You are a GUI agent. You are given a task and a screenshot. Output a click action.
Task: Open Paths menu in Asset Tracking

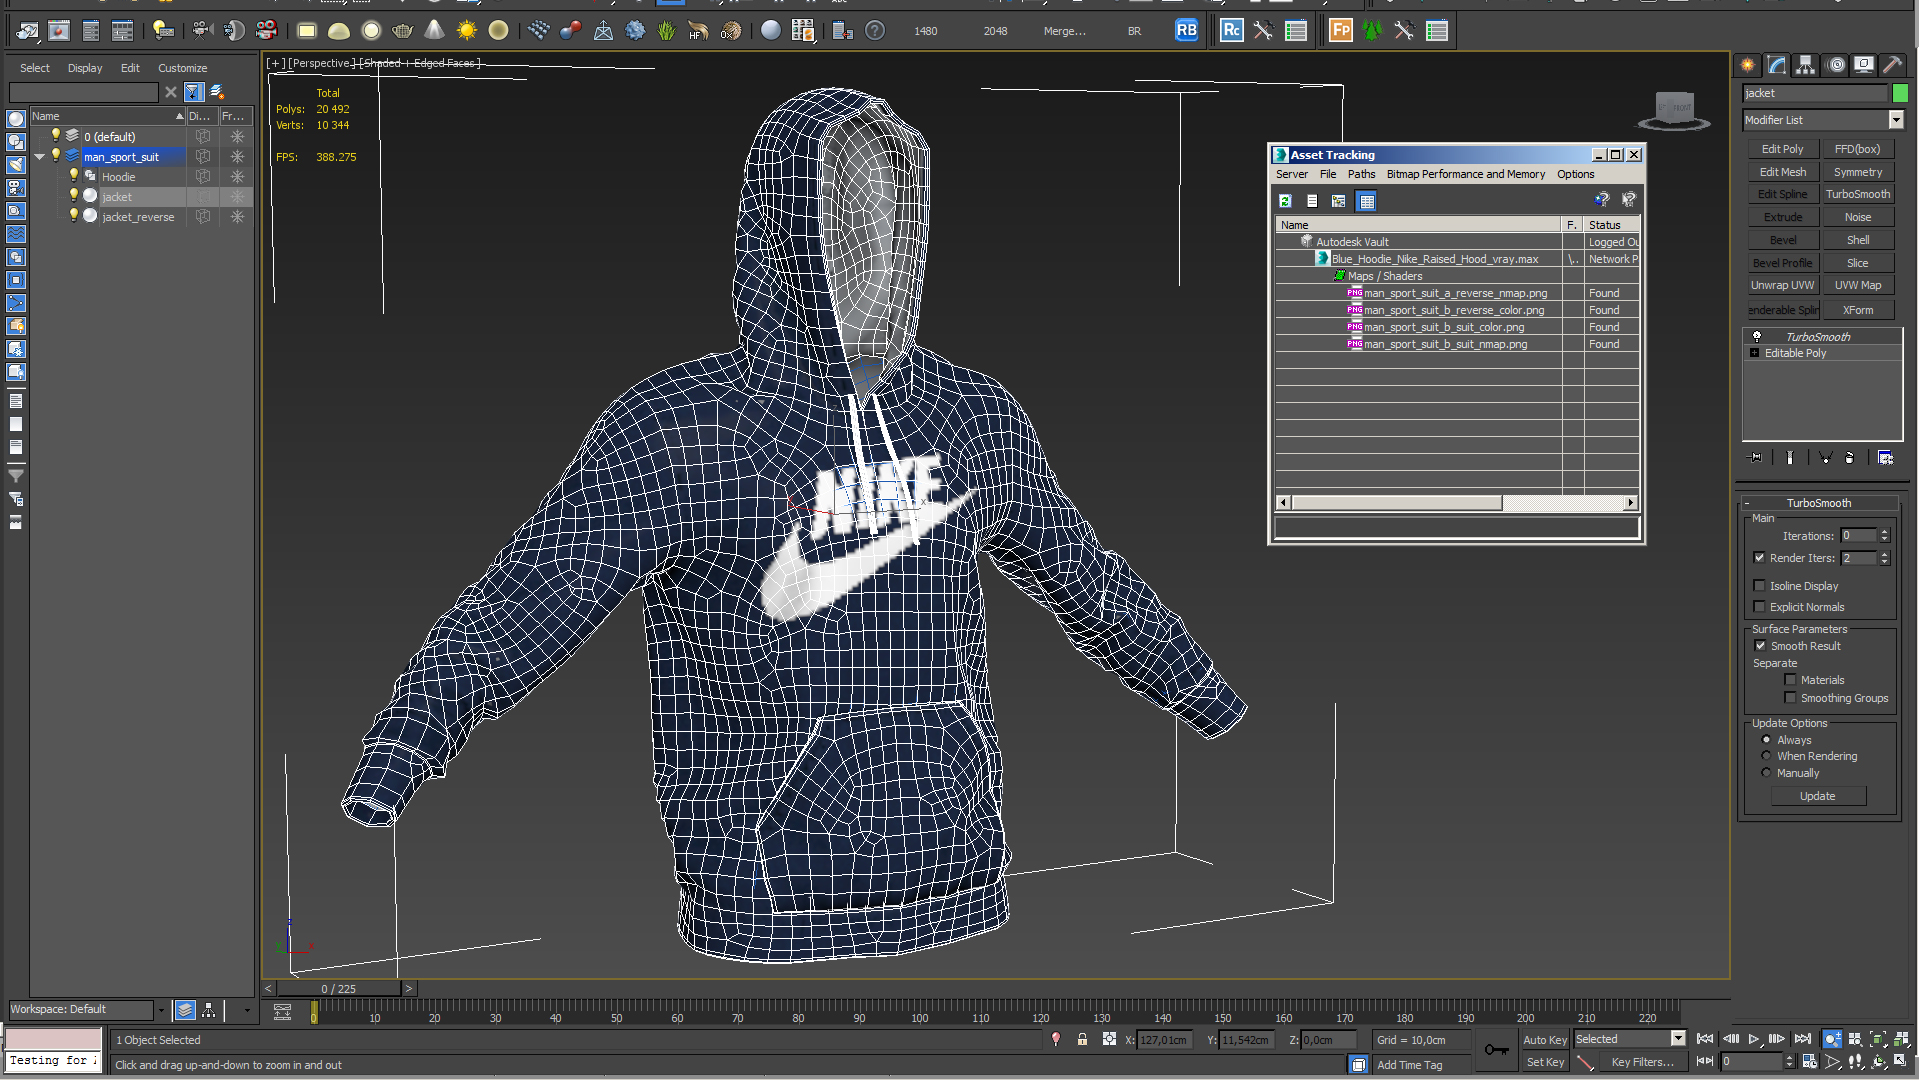[1361, 174]
